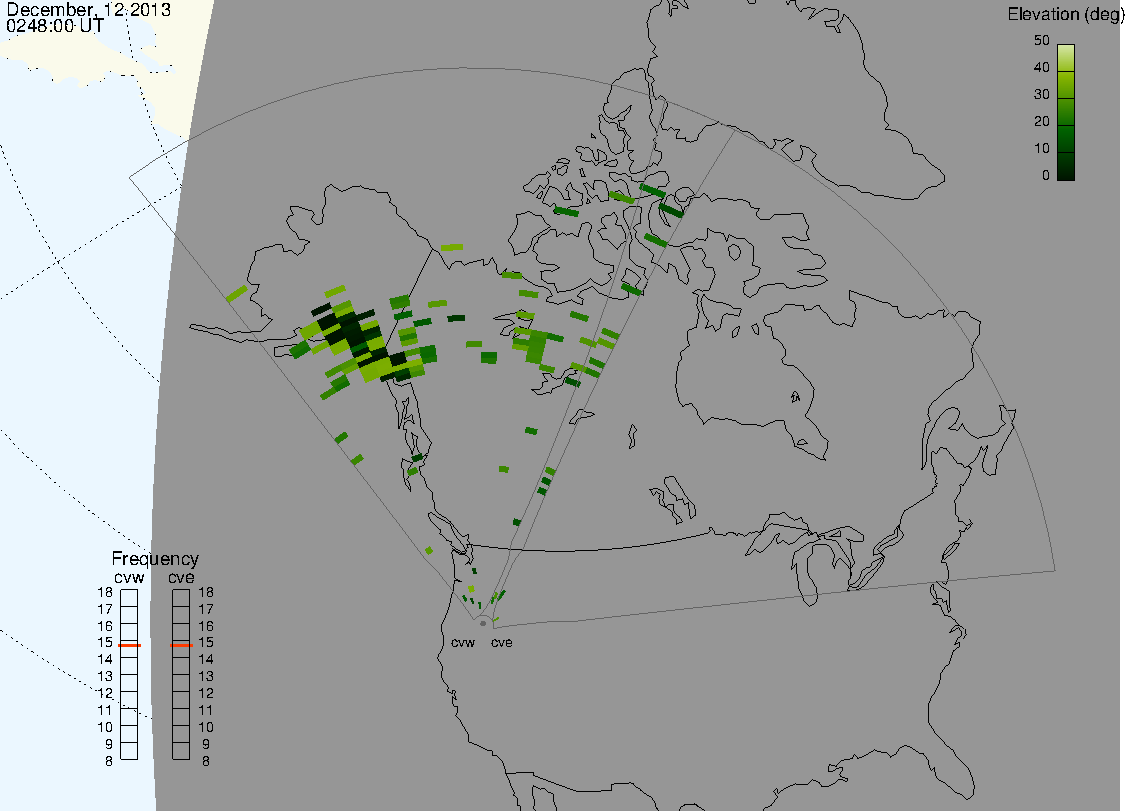Click the red marker on cve frequency bar
This screenshot has width=1125, height=811.
pos(181,645)
